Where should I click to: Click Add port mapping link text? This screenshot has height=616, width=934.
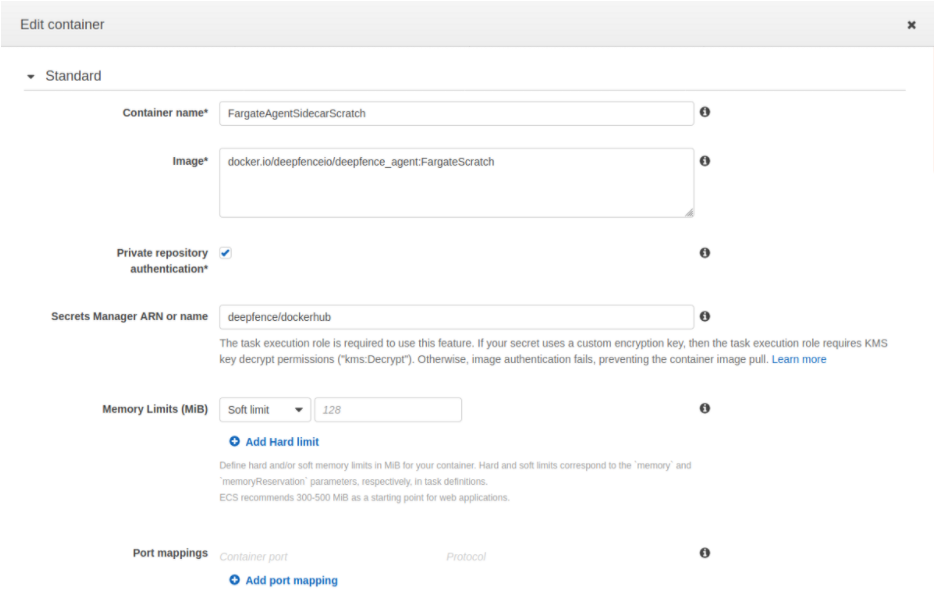tap(291, 580)
